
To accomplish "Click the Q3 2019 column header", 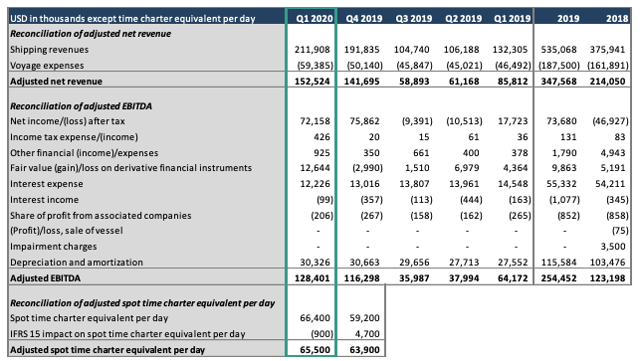I will [414, 18].
